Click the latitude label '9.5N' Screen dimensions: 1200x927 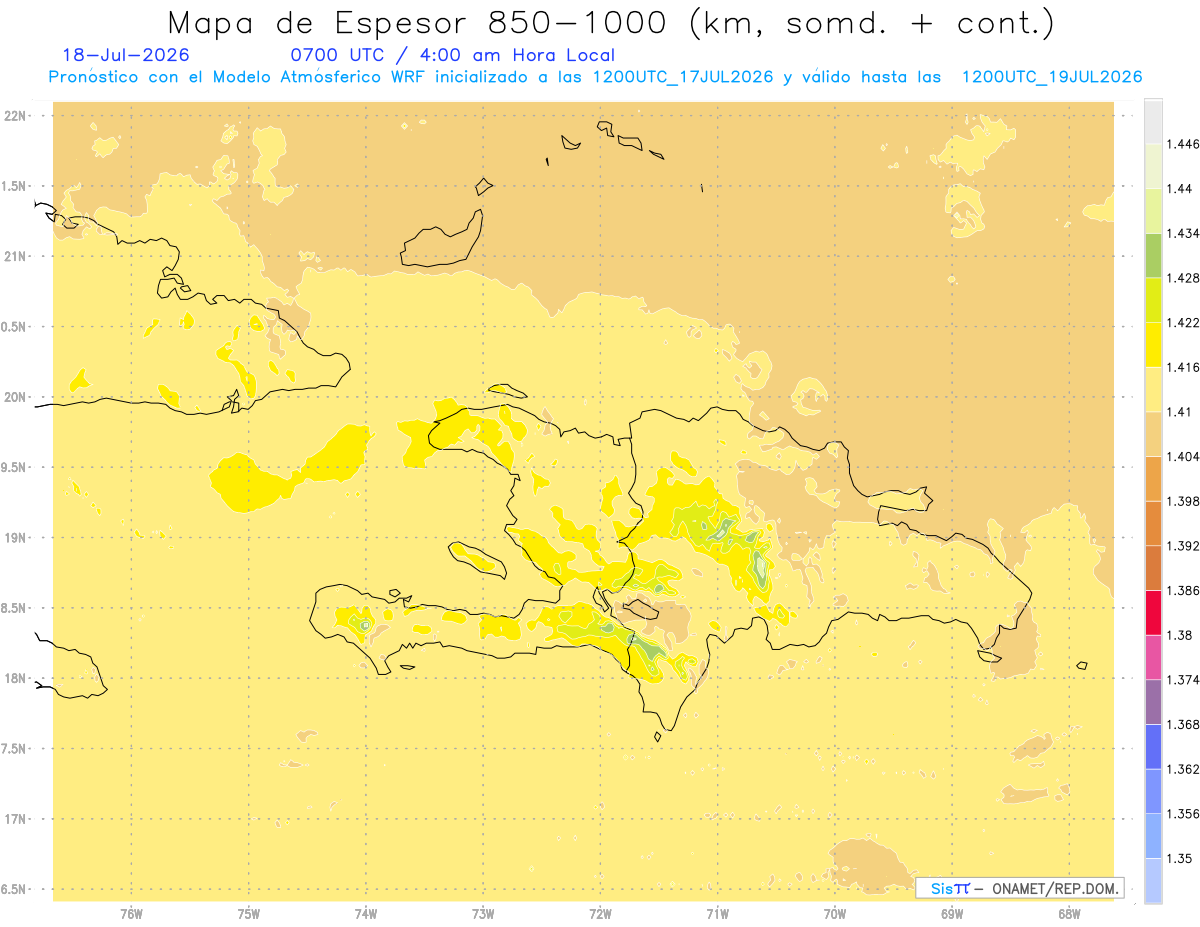(15, 467)
